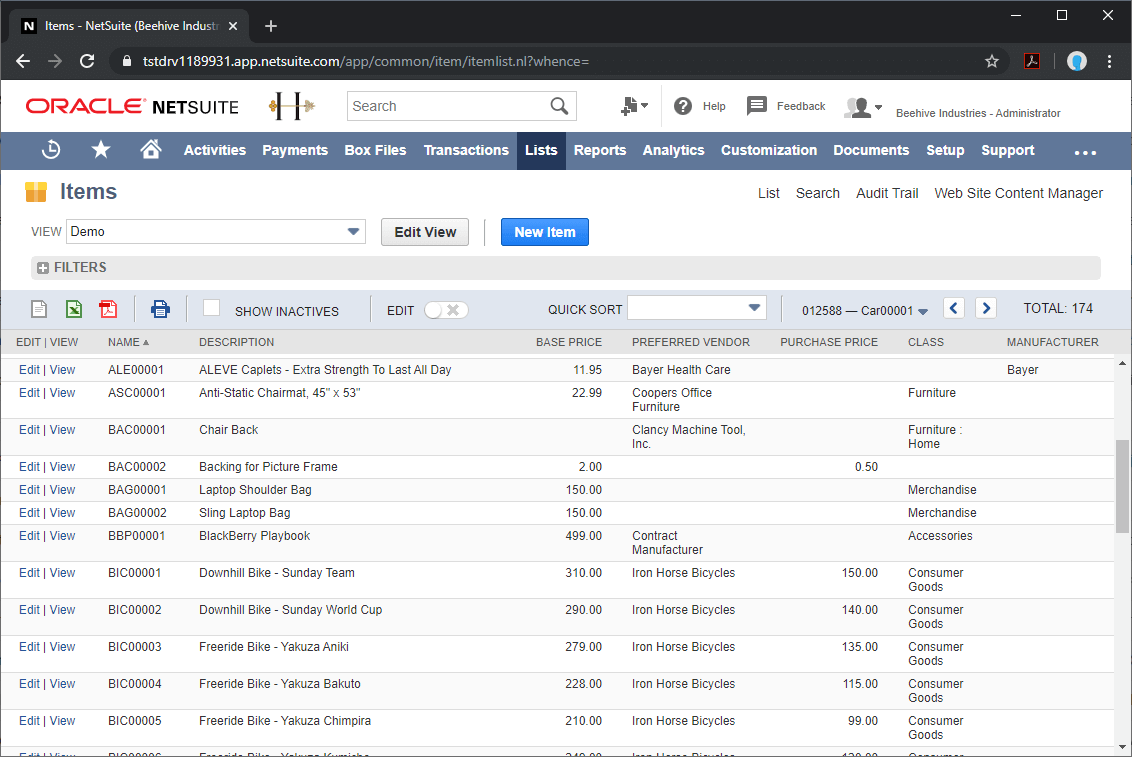Screen dimensions: 1132x757
Task: Go to the Home icon
Action: pos(151,150)
